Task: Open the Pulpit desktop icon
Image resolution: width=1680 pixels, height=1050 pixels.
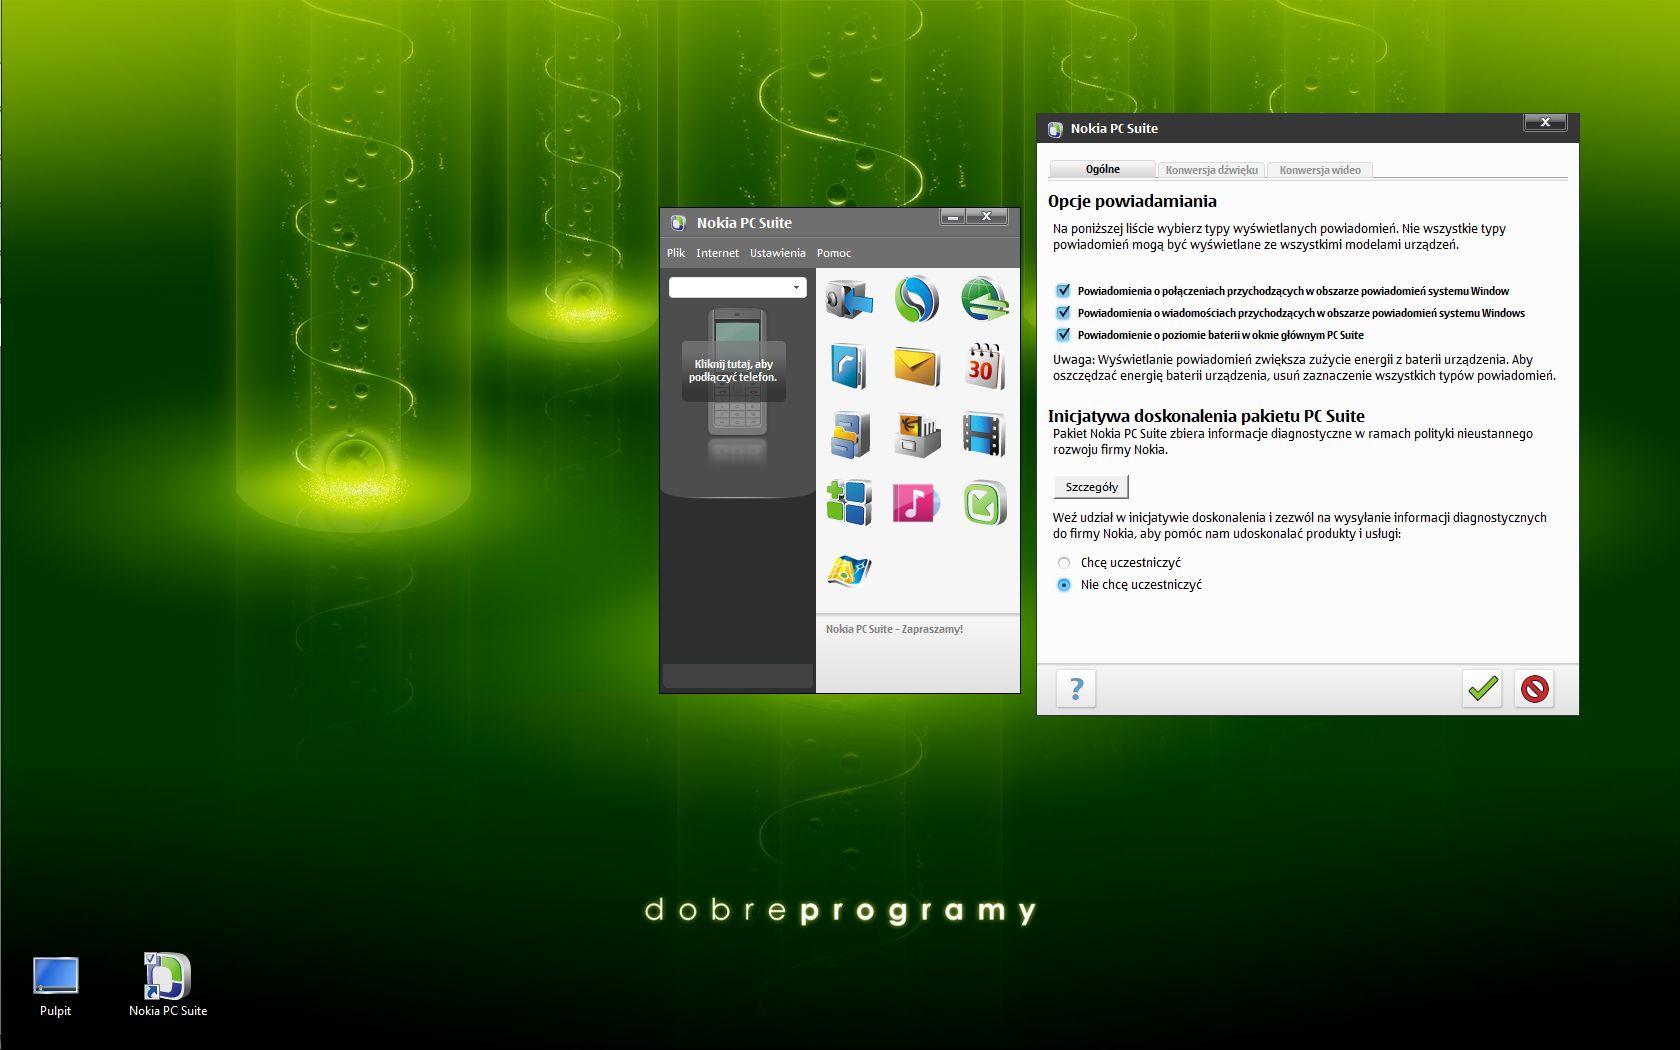Action: click(x=55, y=986)
